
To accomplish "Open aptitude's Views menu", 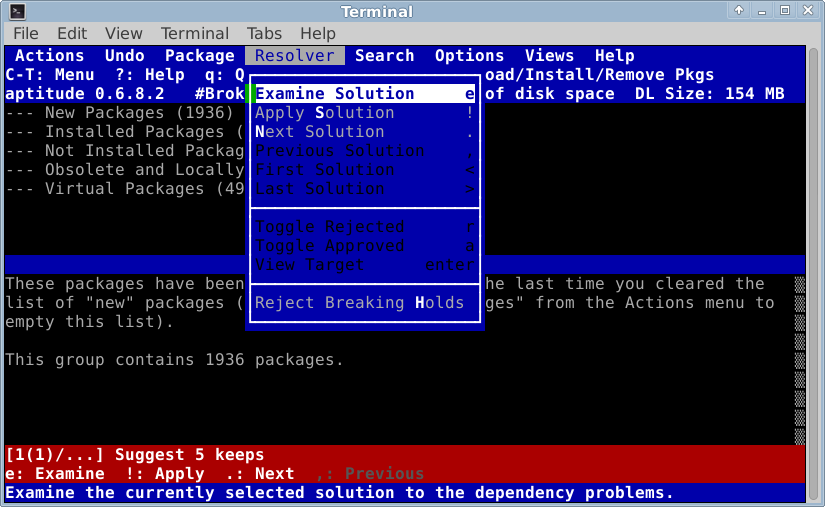I will click(549, 56).
